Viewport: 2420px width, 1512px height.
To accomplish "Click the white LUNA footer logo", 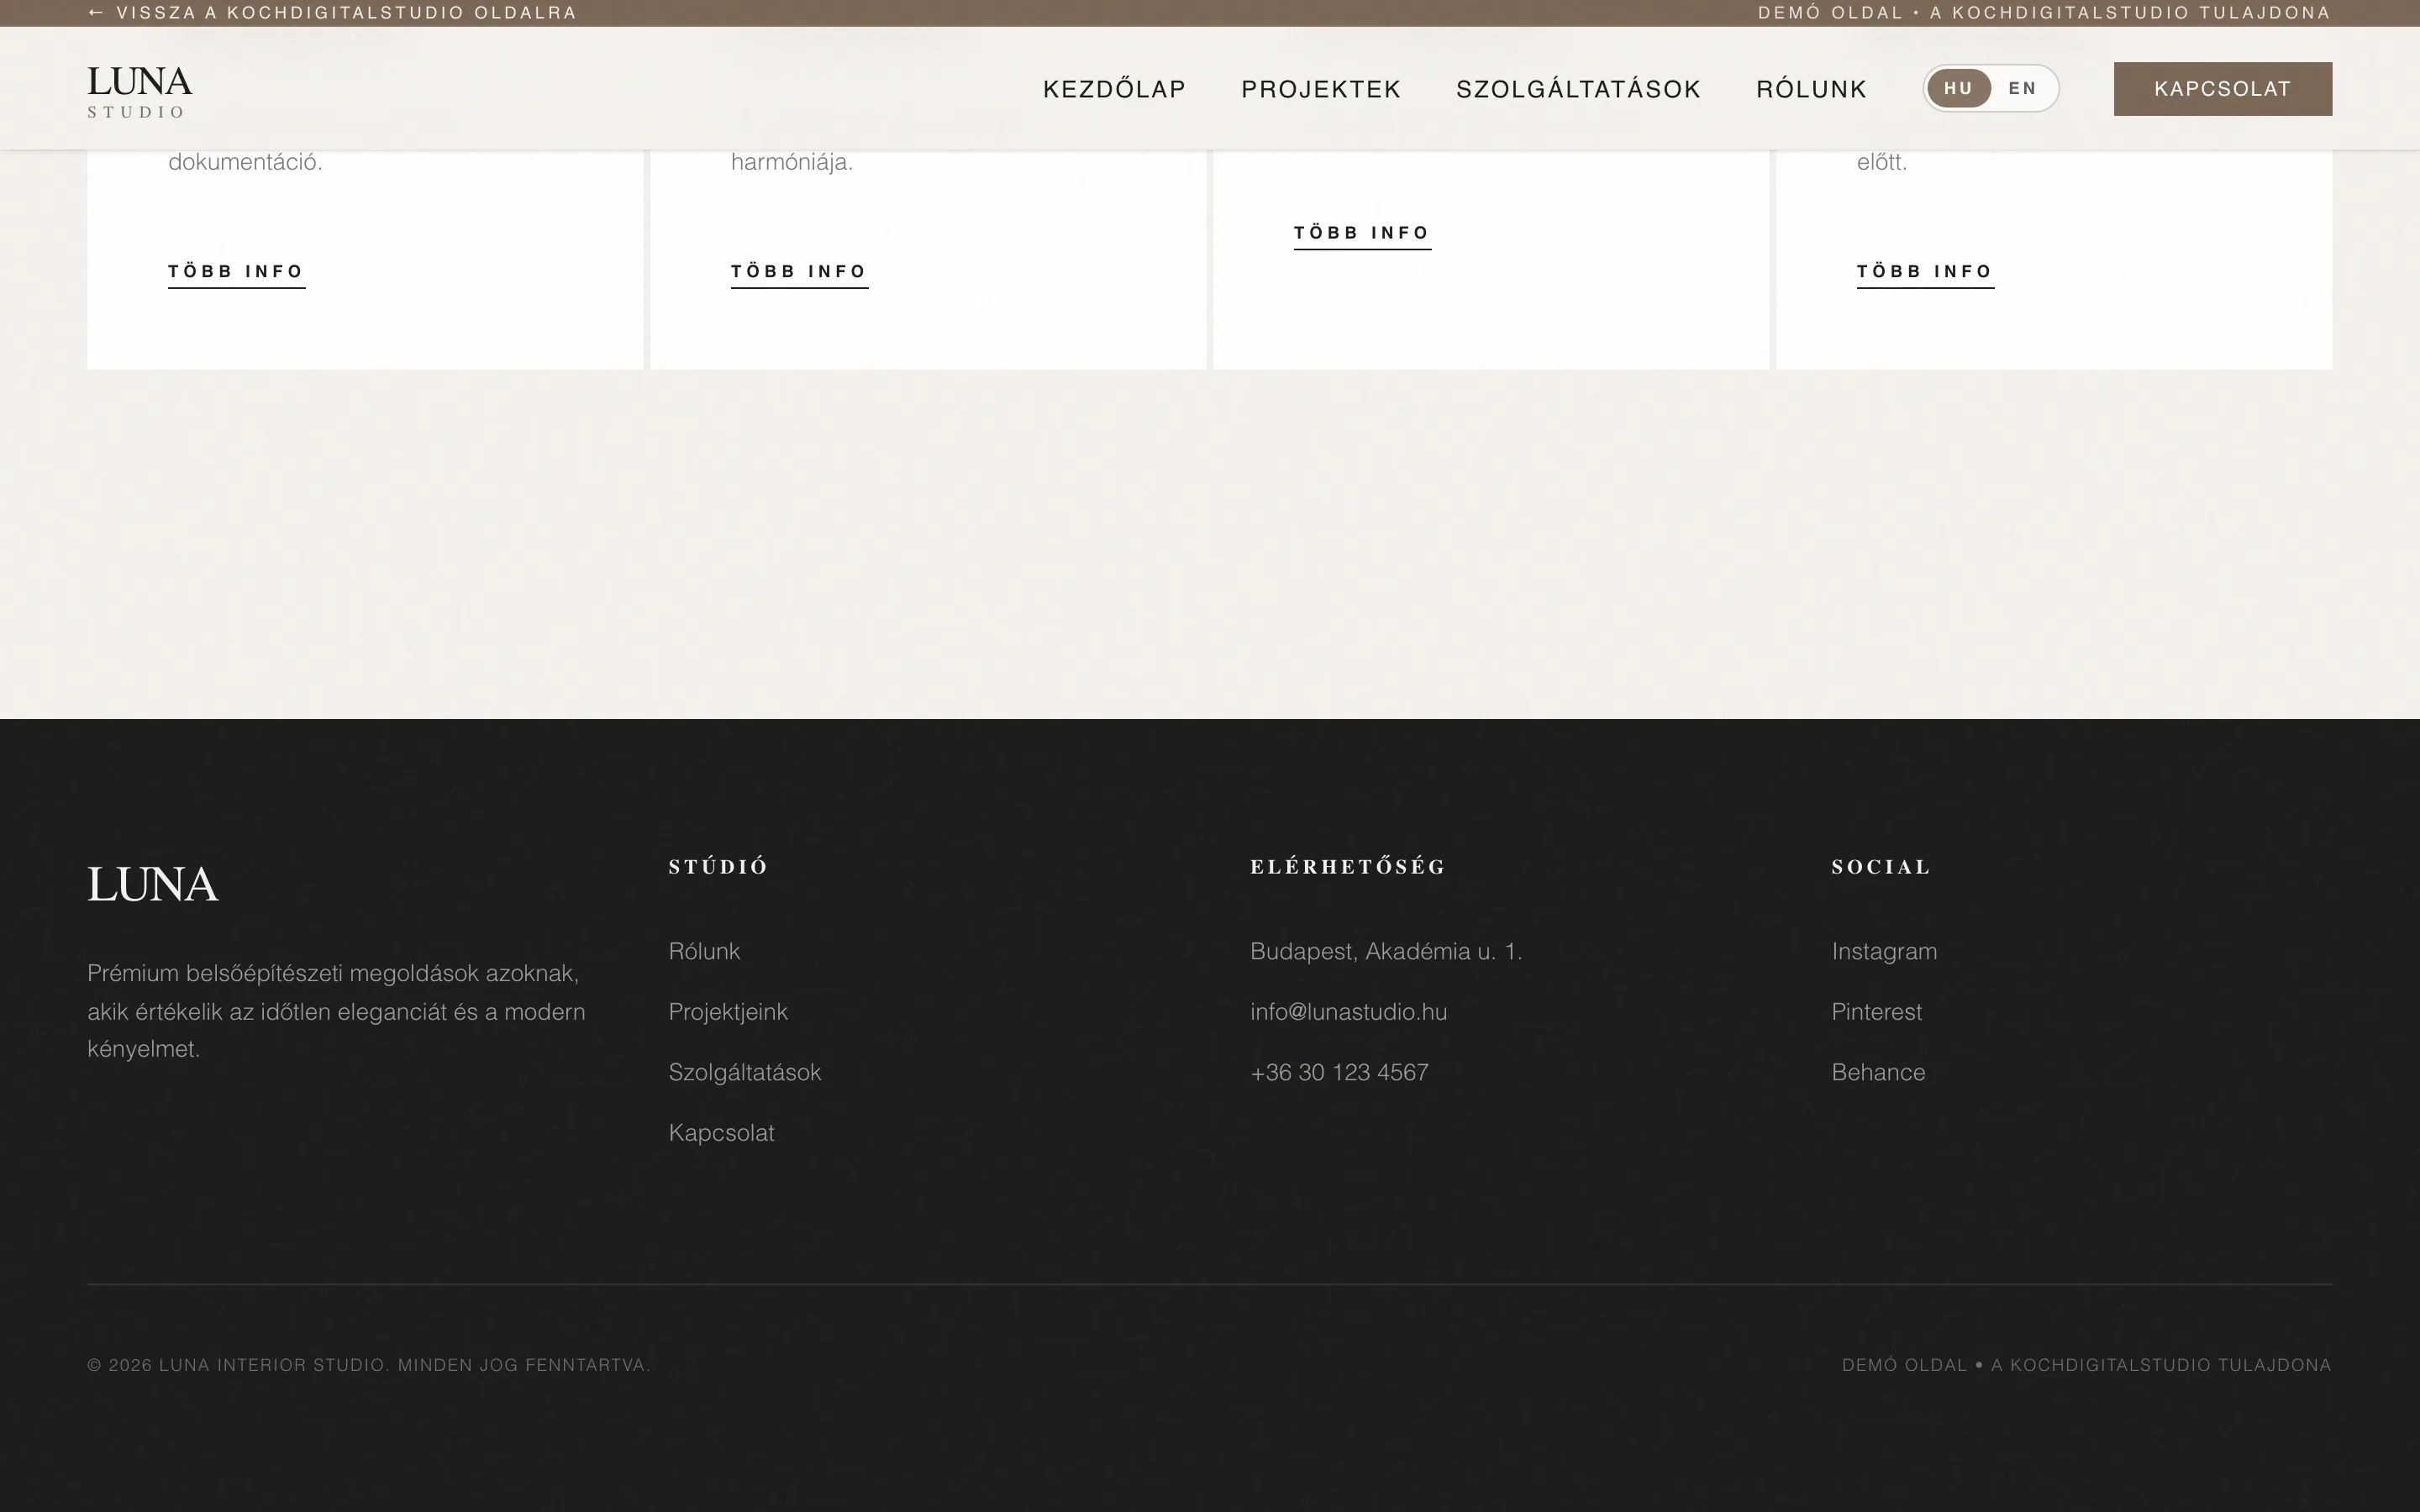I will point(152,885).
